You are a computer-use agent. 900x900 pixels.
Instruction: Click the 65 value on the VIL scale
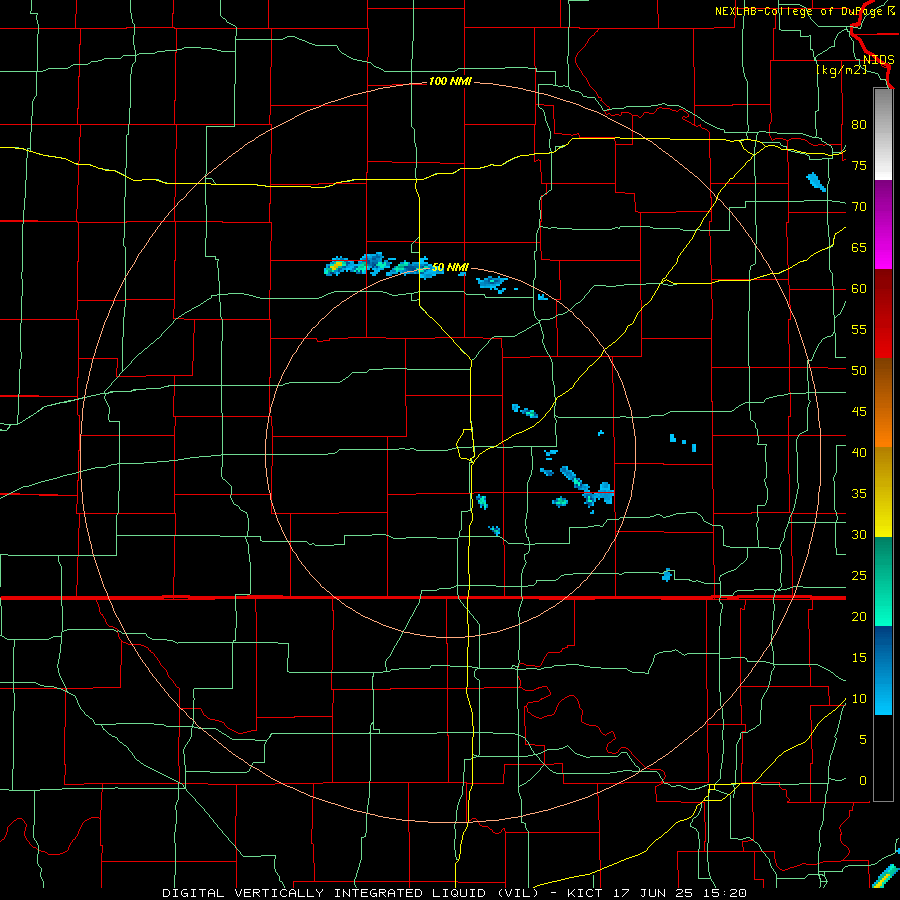[859, 247]
